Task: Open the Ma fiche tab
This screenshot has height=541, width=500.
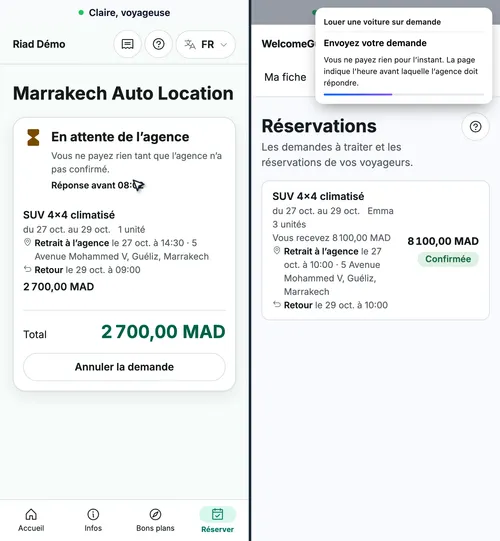Action: click(x=285, y=77)
